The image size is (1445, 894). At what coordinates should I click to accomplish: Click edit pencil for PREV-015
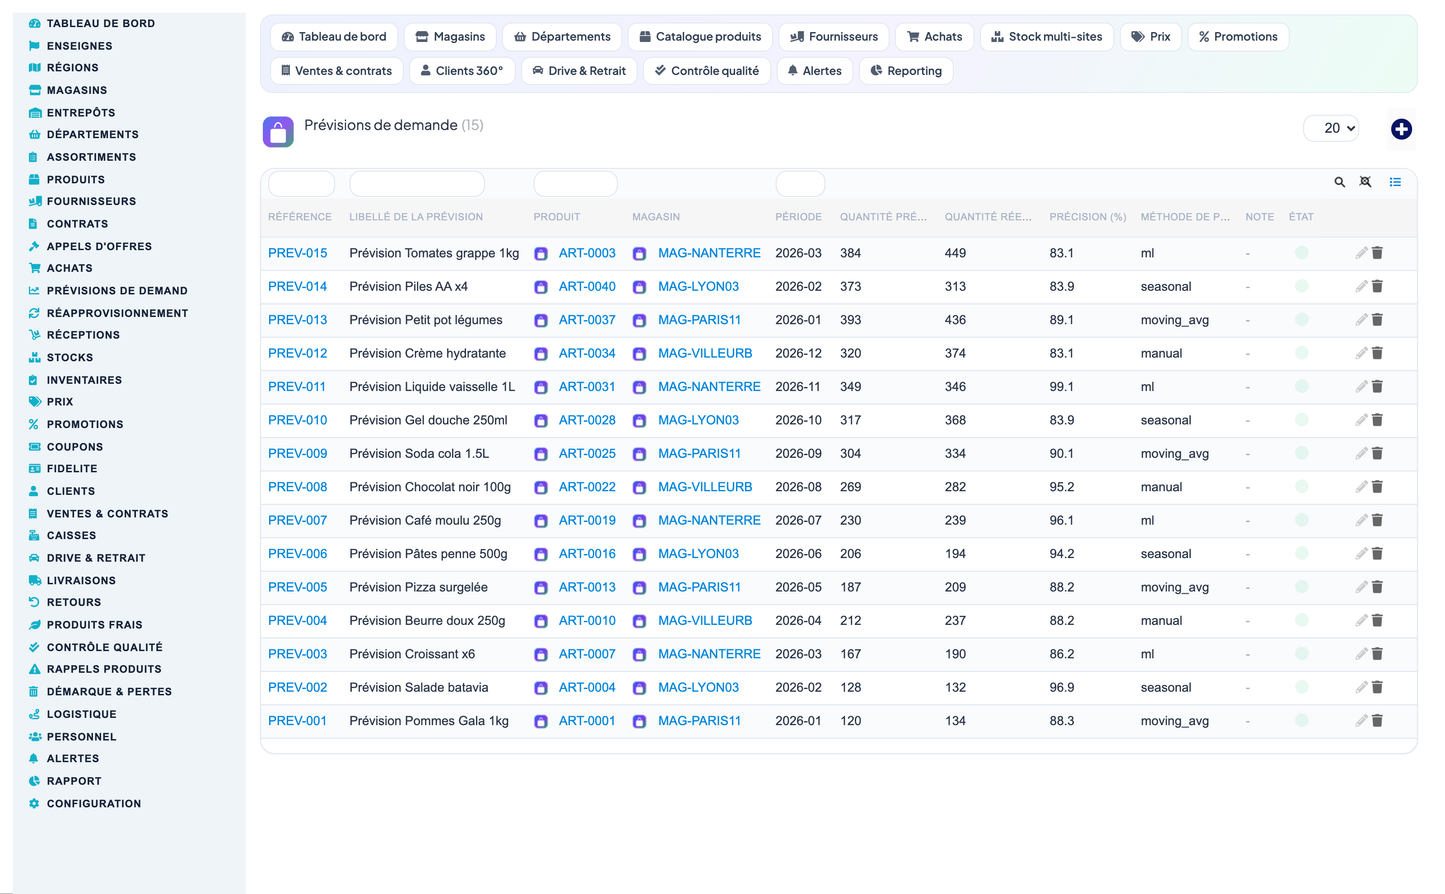1361,253
